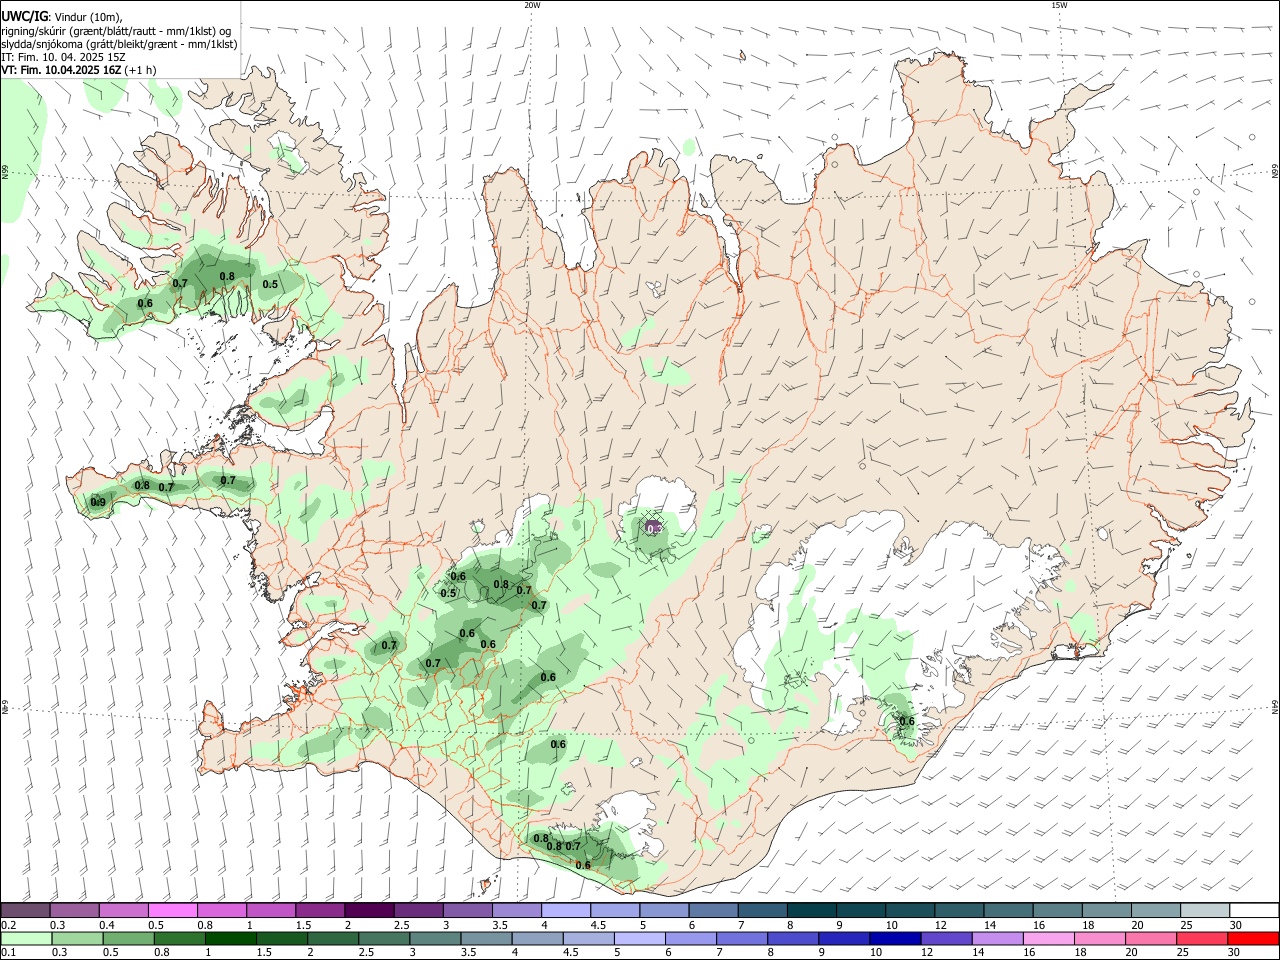1280x960 pixels.
Task: Click the 'VT: Fim. 10.04.2025 16Z (+1 h)' line
Action: (79, 71)
